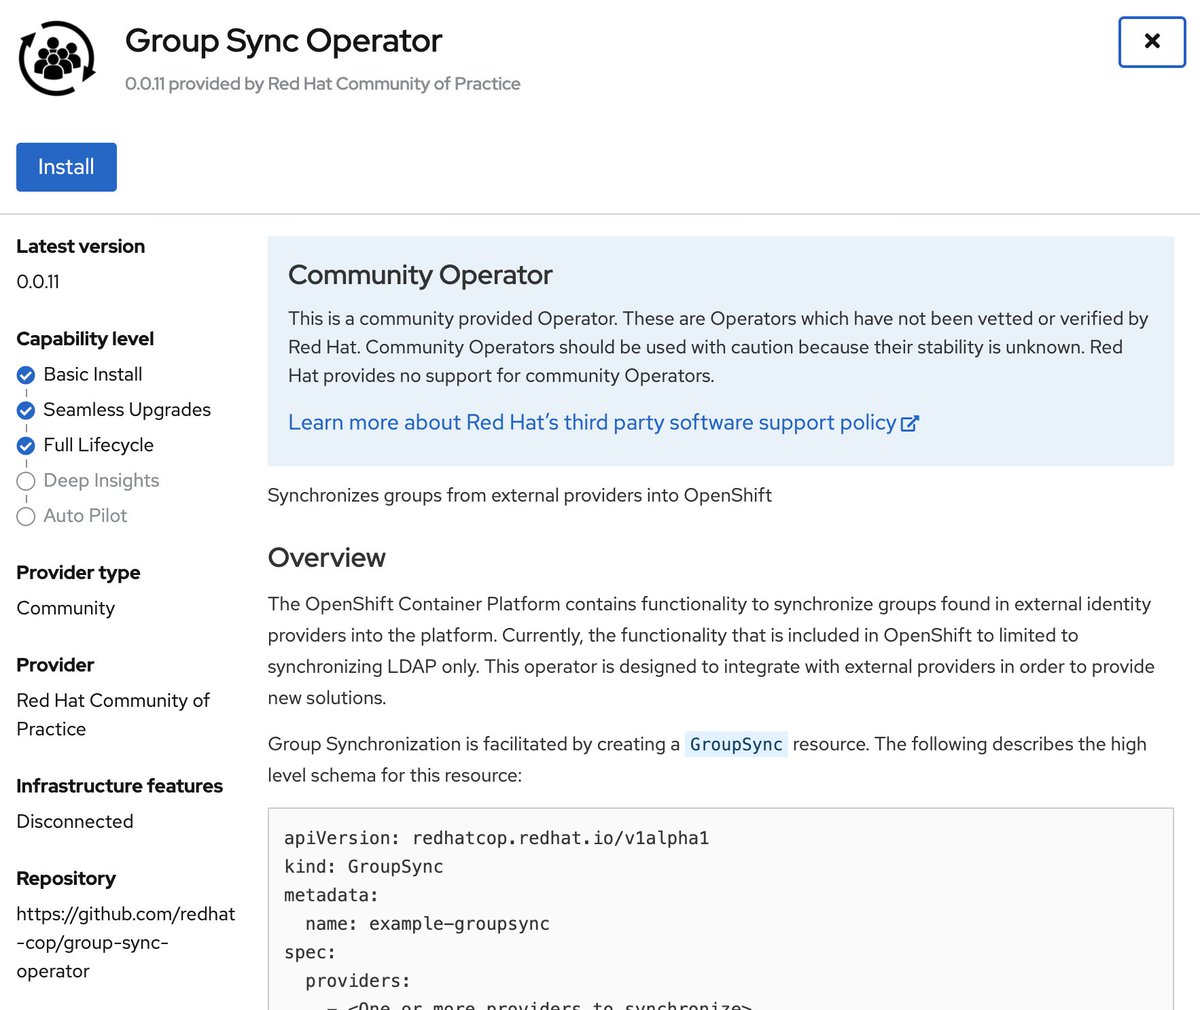
Task: Click the Auto Pilot empty circle icon
Action: [26, 516]
